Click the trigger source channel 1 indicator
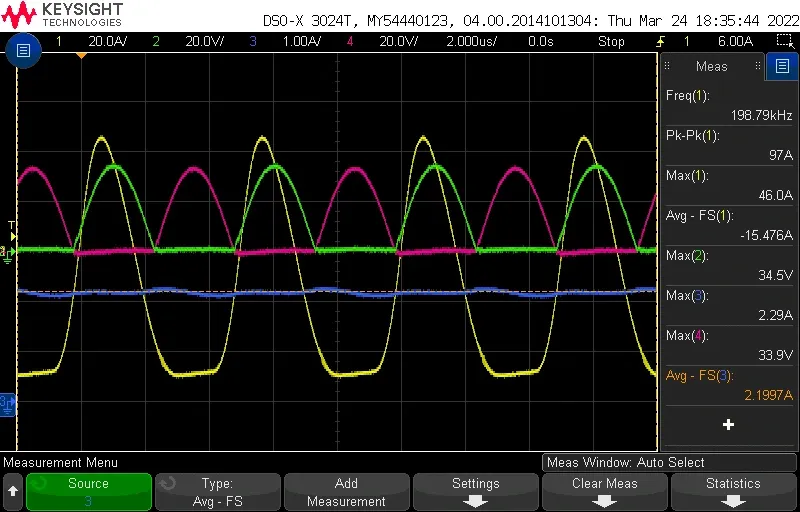 pos(687,41)
